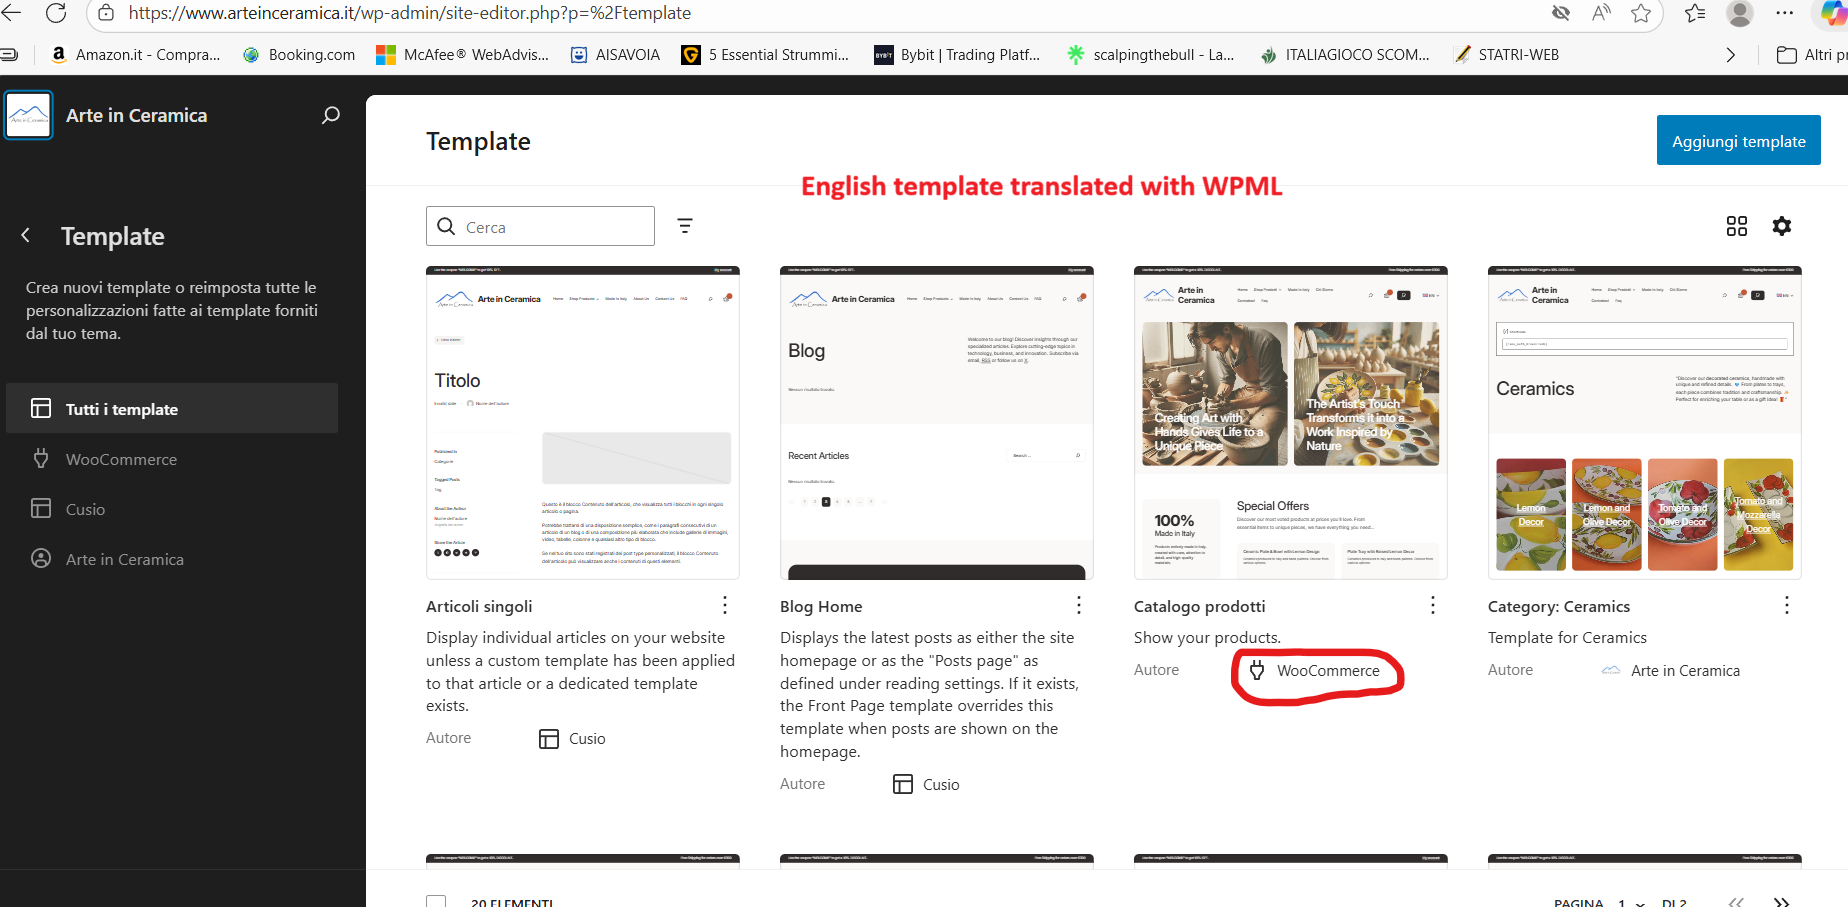Open the page number dropdown
1848x907 pixels.
[x=1631, y=902]
